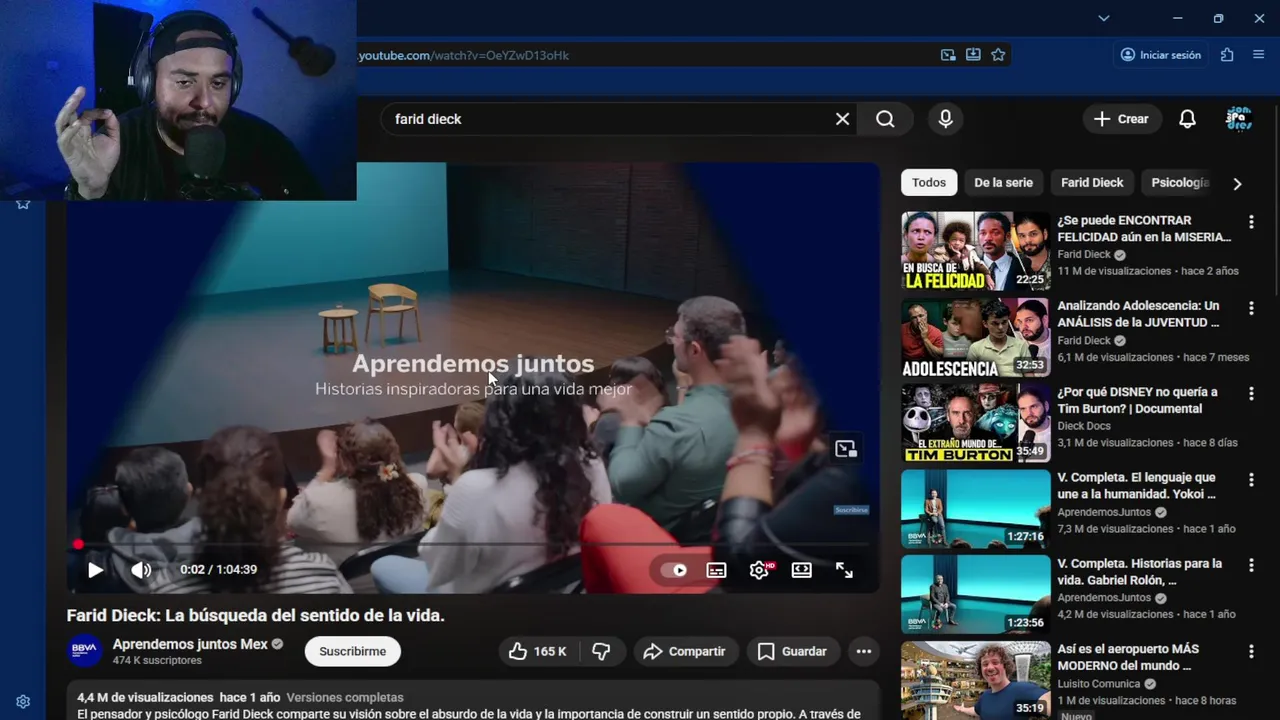Bookmark page with star icon

[998, 55]
